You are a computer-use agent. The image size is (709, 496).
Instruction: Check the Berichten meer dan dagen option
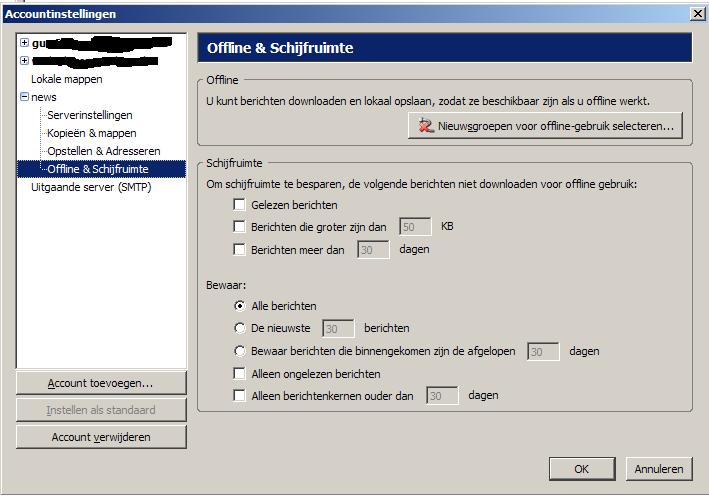[239, 250]
